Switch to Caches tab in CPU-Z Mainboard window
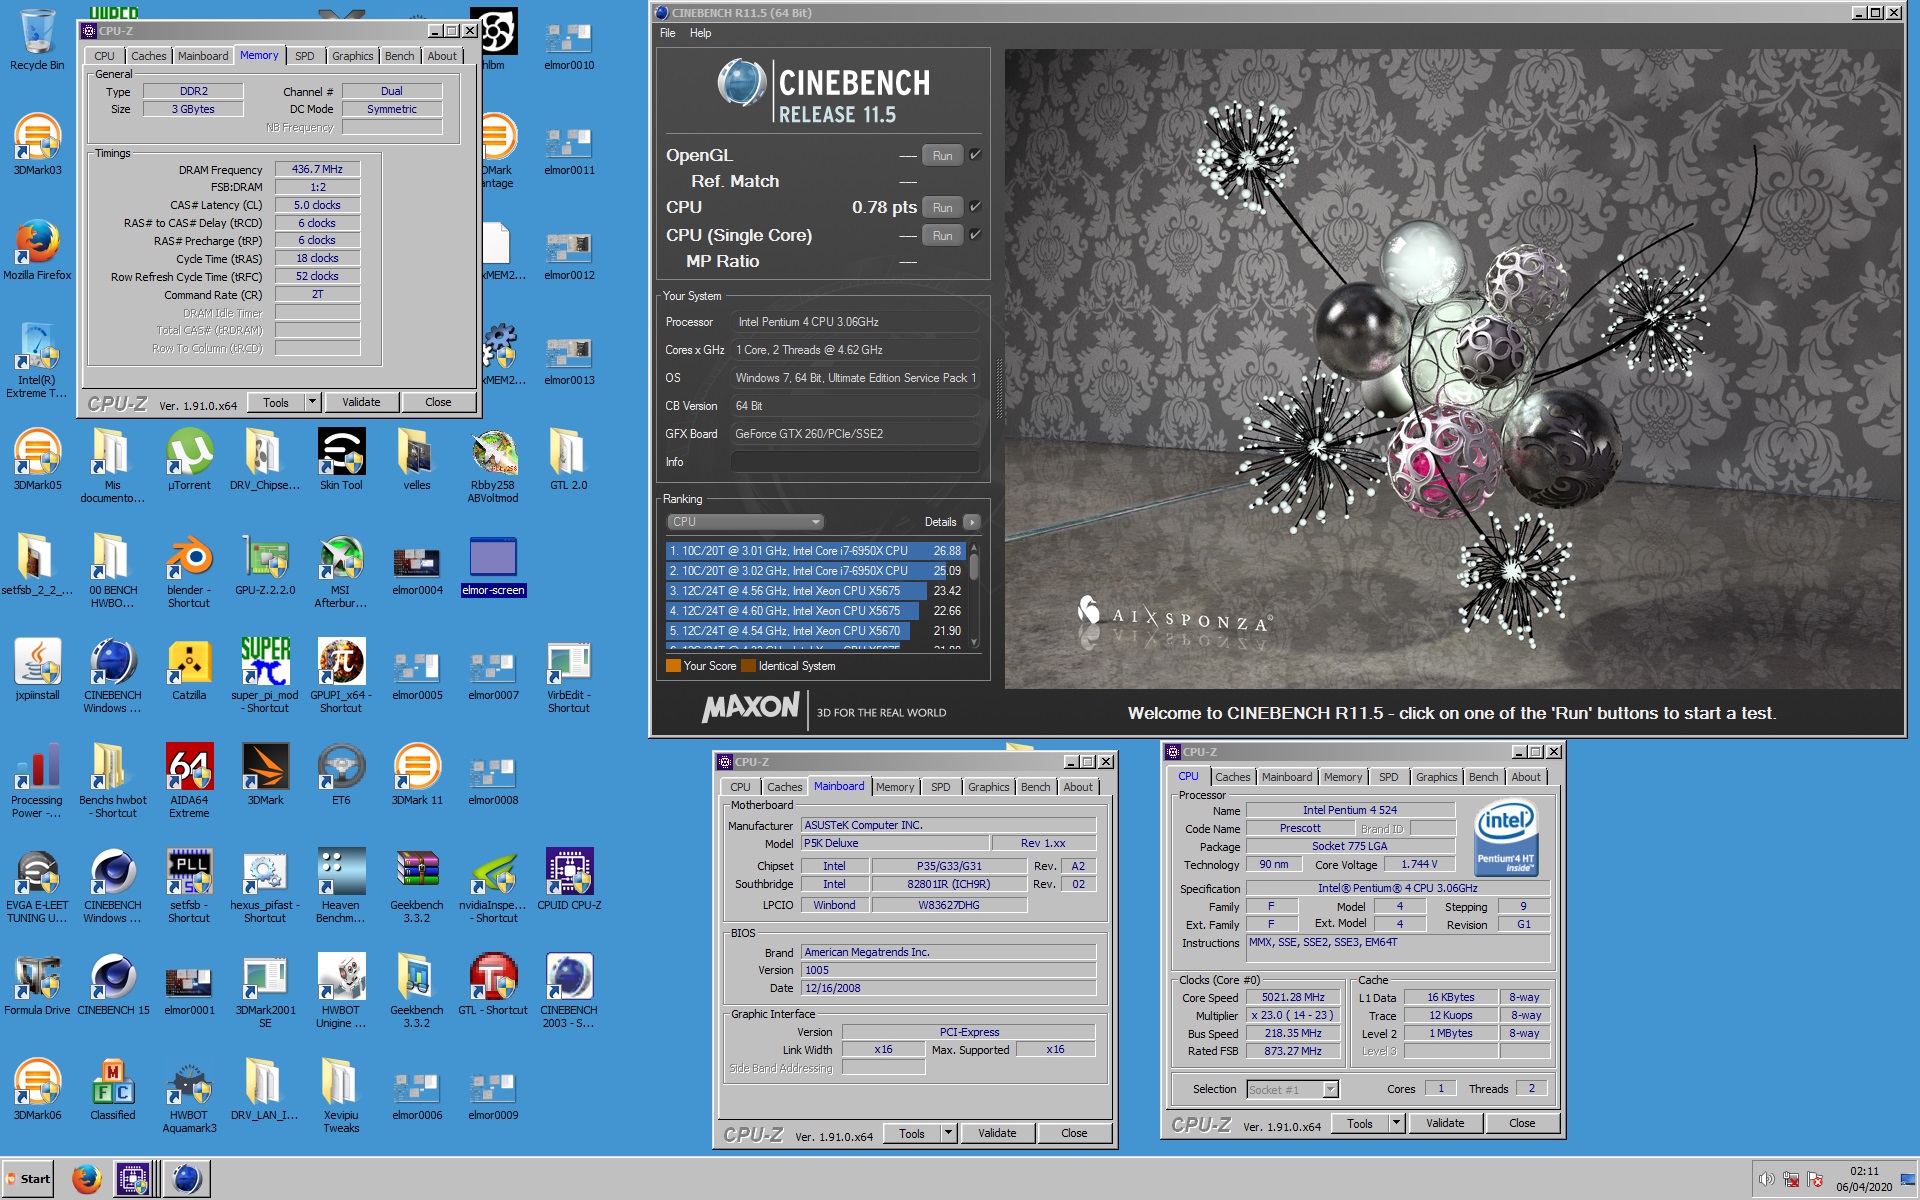Image resolution: width=1920 pixels, height=1200 pixels. coord(784,787)
